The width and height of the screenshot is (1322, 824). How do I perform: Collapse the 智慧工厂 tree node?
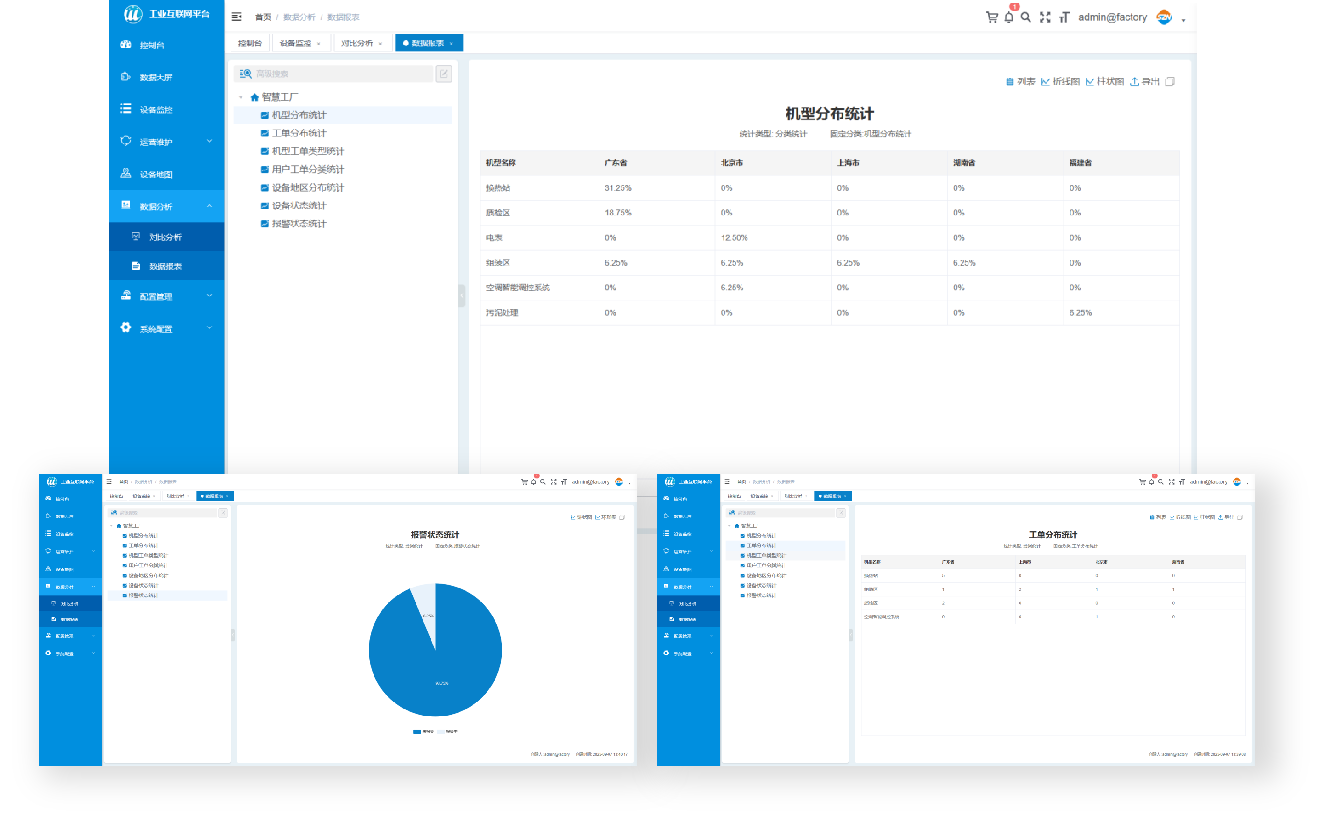241,97
